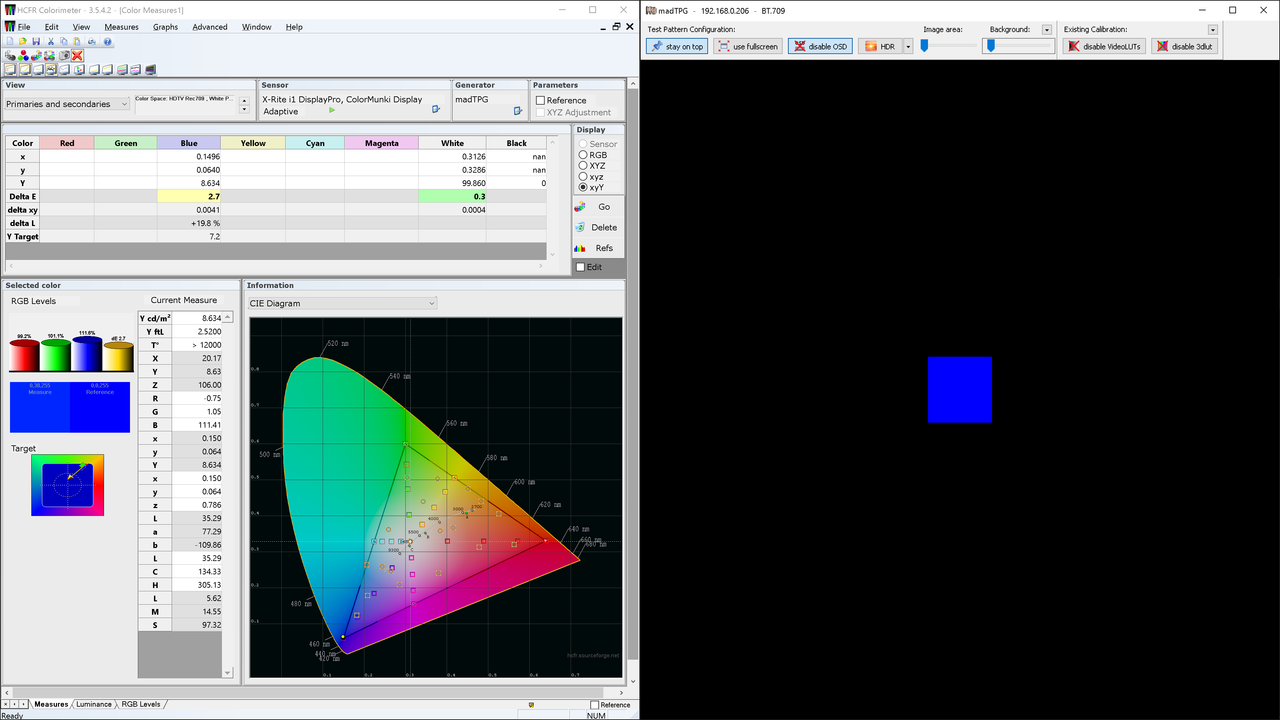This screenshot has width=1280, height=720.
Task: Click the Copy toolbar icon
Action: tap(64, 41)
